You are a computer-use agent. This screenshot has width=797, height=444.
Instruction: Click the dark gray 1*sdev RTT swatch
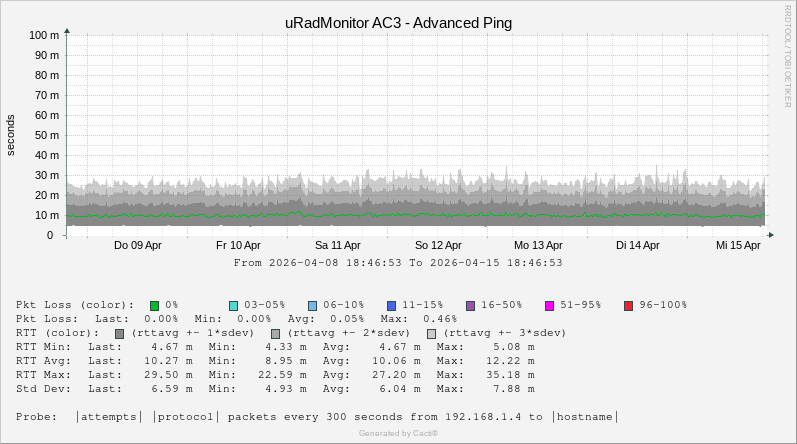coord(120,333)
